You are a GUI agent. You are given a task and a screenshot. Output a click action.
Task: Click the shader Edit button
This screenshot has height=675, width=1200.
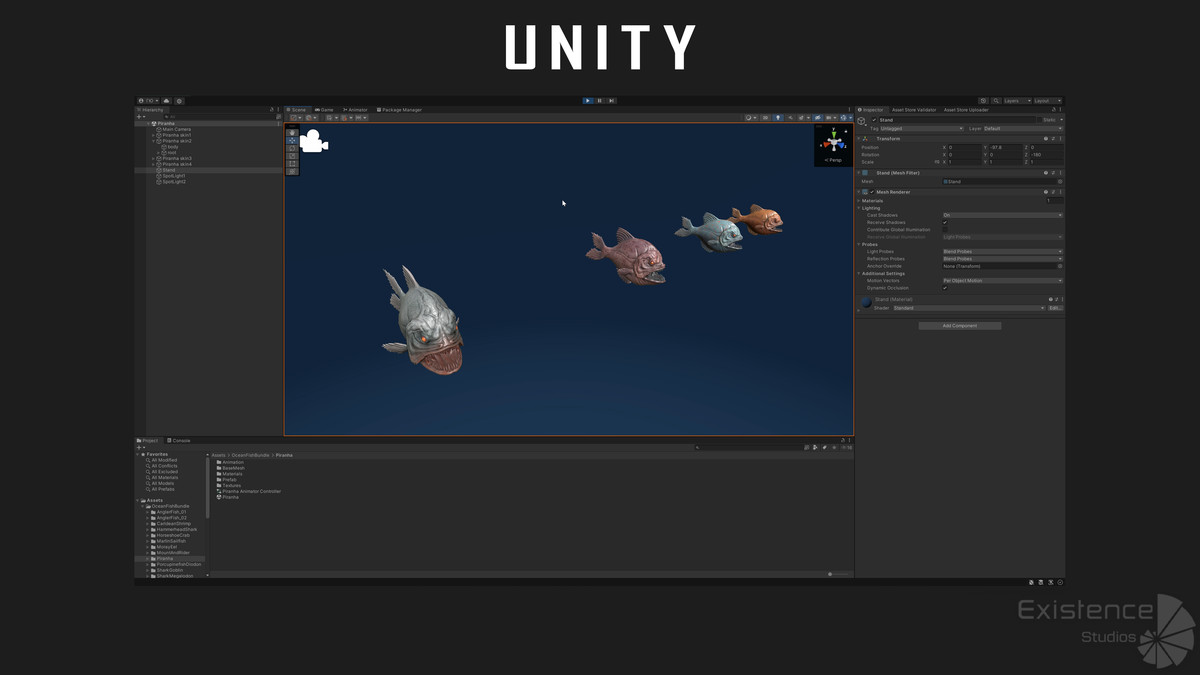(x=1054, y=308)
